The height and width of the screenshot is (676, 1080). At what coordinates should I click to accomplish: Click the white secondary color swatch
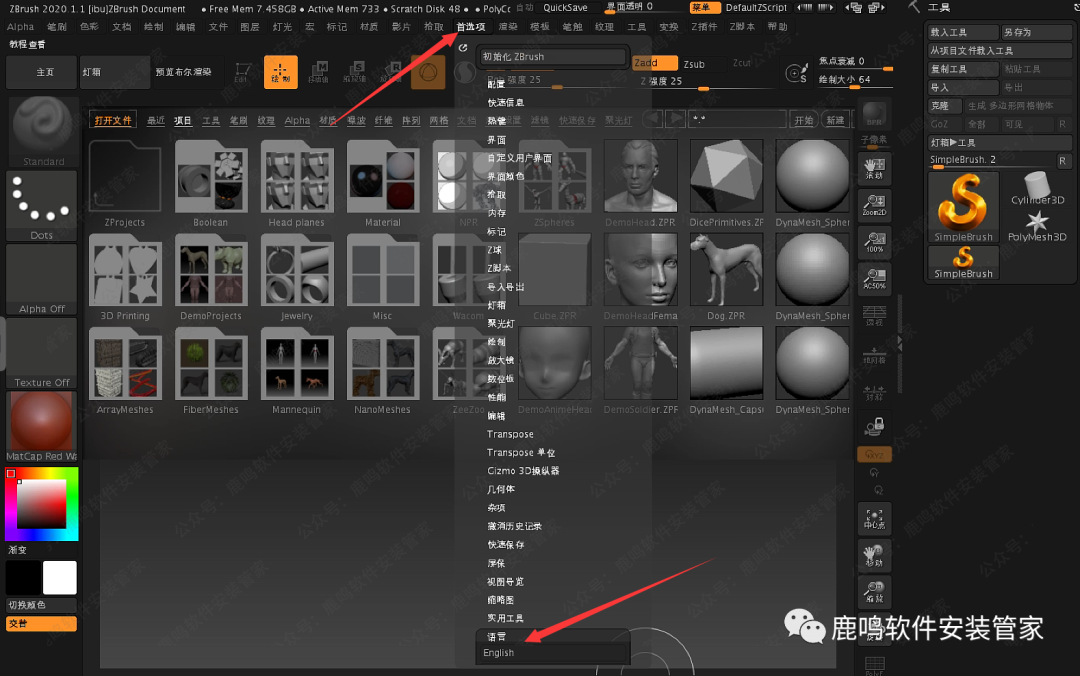point(59,578)
